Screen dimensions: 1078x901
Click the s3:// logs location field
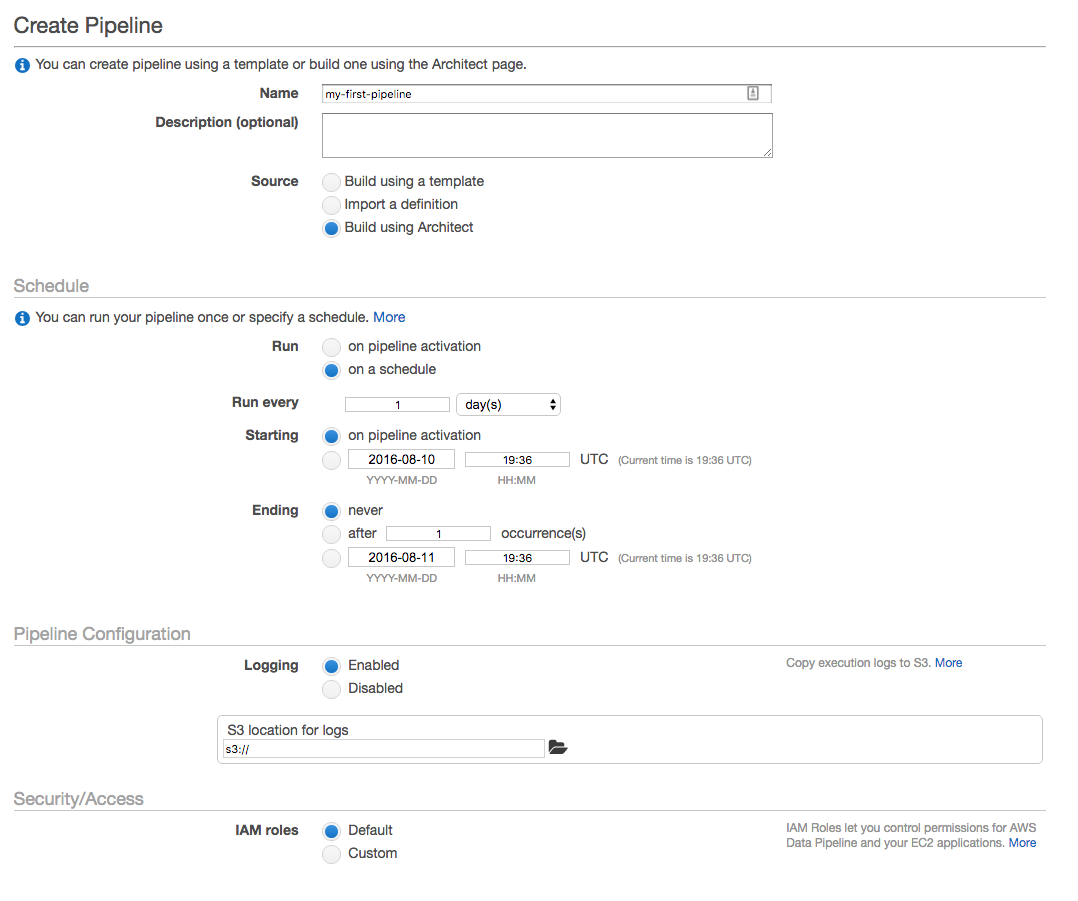click(x=382, y=747)
